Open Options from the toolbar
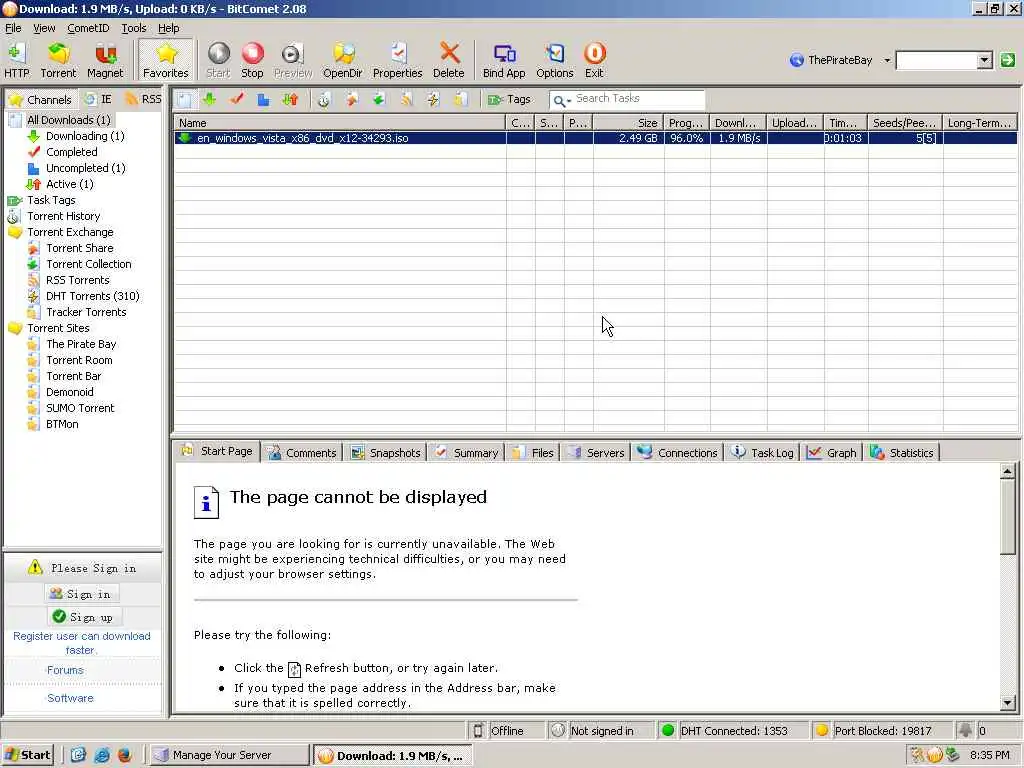1024x768 pixels. click(554, 60)
